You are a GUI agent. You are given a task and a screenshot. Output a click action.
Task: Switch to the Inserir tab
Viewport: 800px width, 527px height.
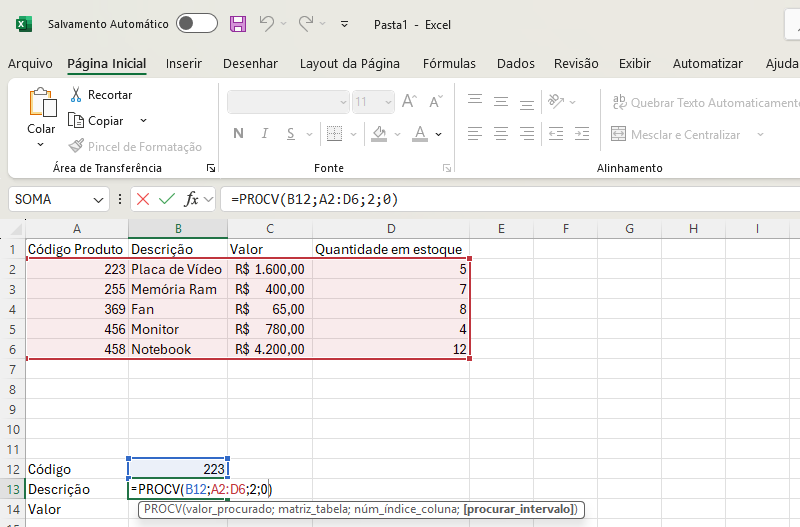[x=184, y=64]
